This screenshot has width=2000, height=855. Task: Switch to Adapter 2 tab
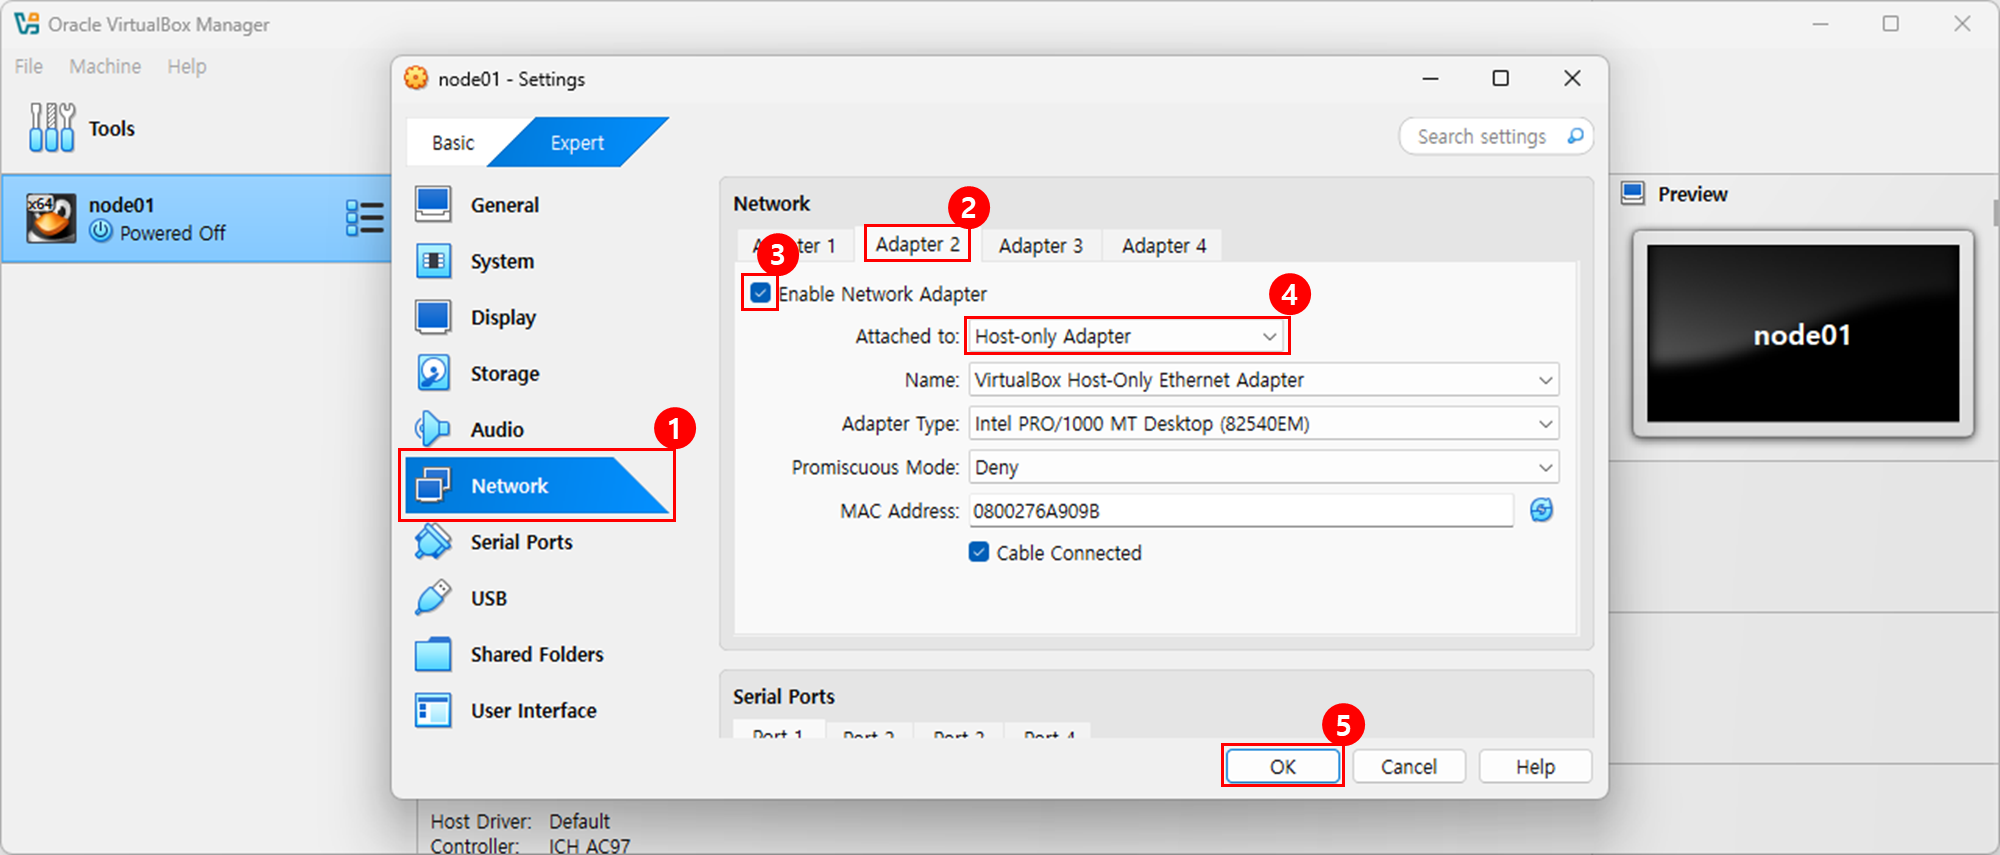point(917,244)
